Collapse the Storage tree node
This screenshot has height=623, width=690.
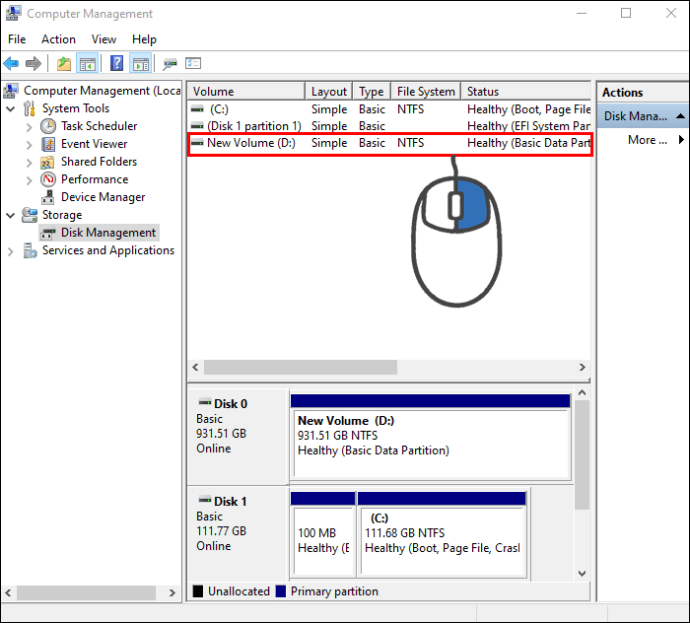coord(11,216)
